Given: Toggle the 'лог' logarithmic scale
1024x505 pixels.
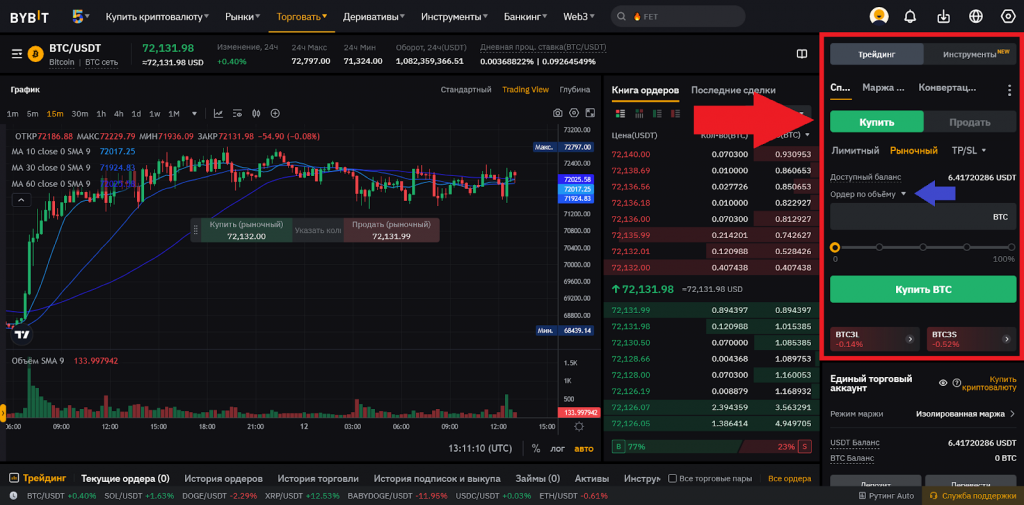Looking at the screenshot, I should (x=558, y=449).
